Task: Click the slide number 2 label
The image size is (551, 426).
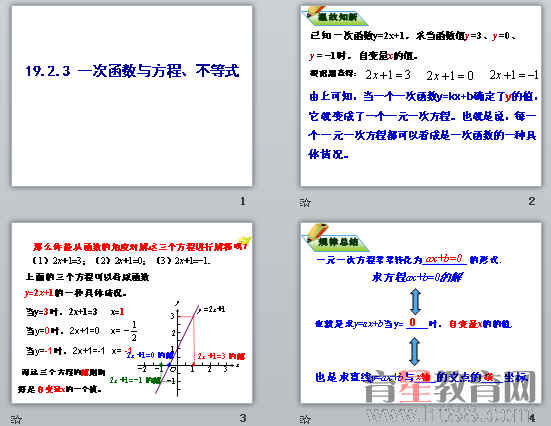Action: [532, 201]
